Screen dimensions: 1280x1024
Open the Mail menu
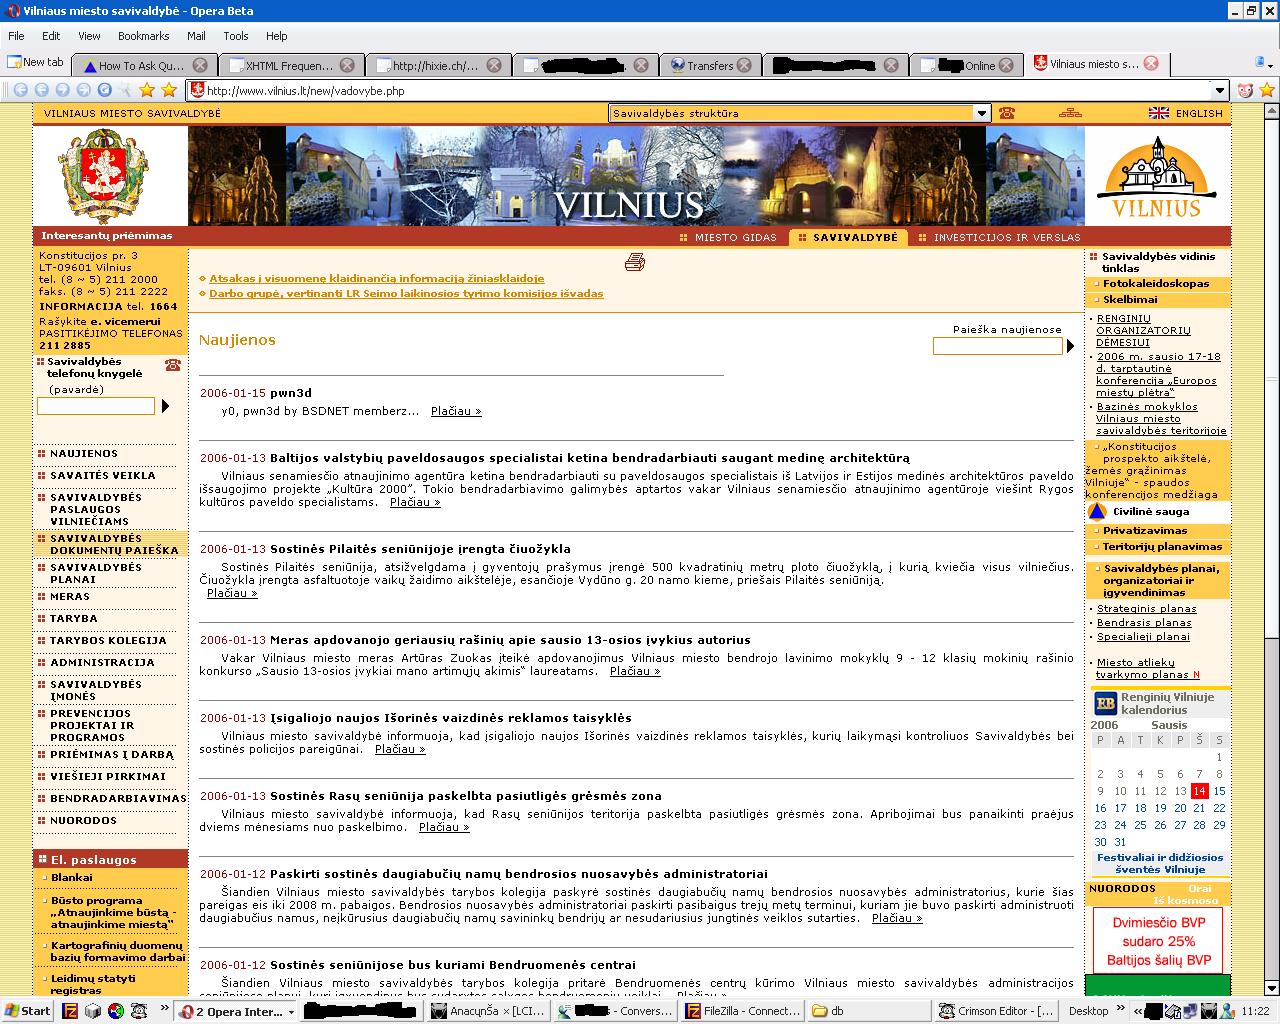196,36
